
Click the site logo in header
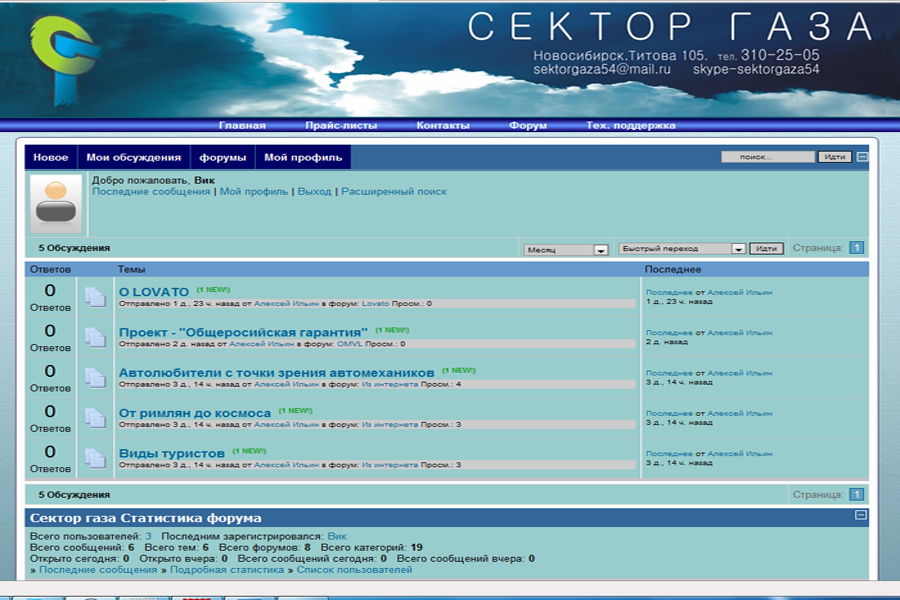pos(60,60)
